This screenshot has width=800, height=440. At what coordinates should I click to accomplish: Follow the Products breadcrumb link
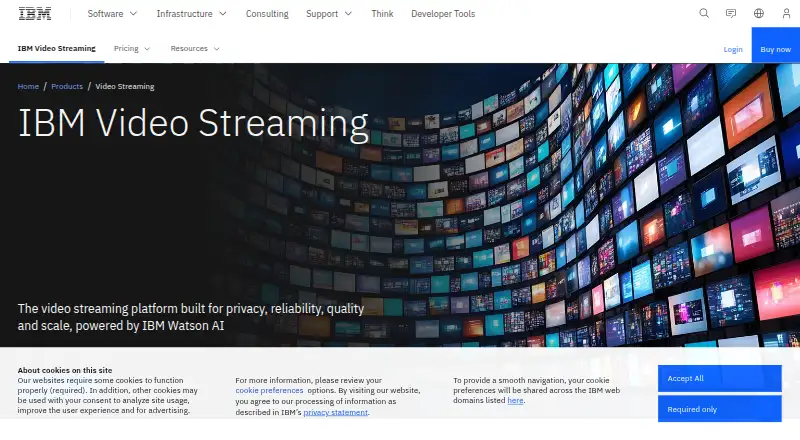pos(67,86)
